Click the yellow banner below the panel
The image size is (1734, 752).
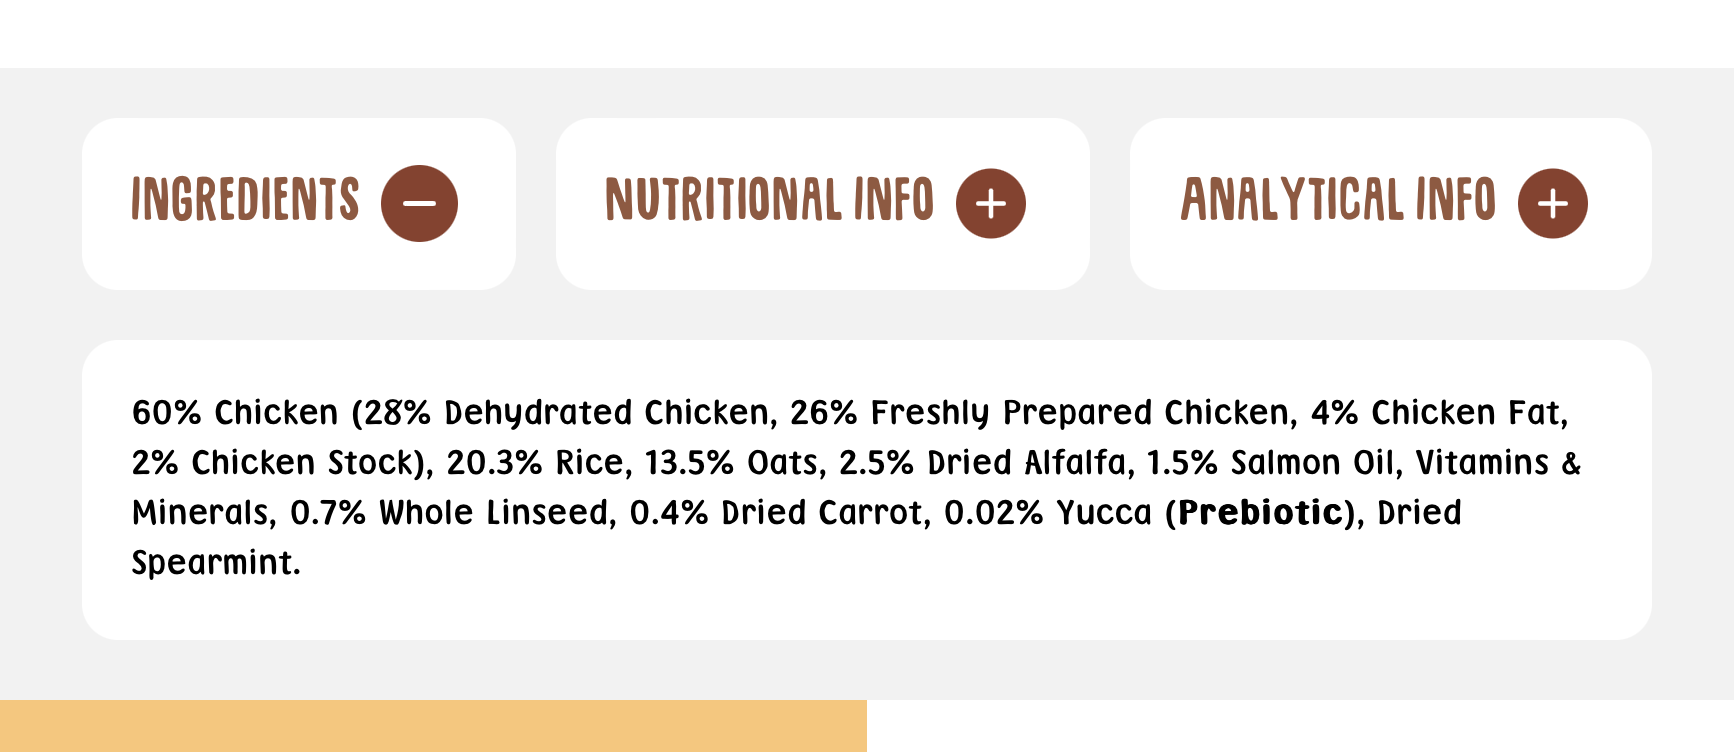(x=433, y=726)
